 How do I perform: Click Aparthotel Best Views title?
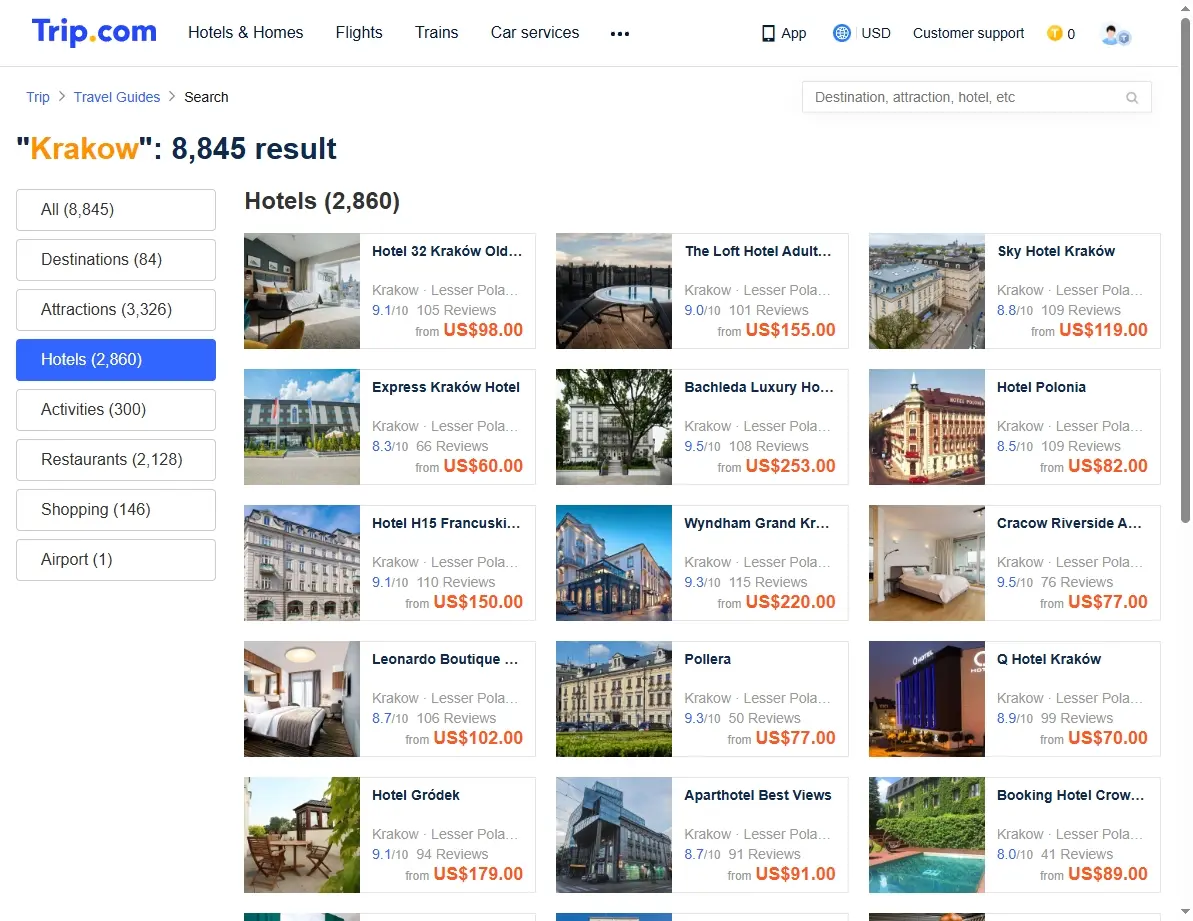click(x=758, y=796)
